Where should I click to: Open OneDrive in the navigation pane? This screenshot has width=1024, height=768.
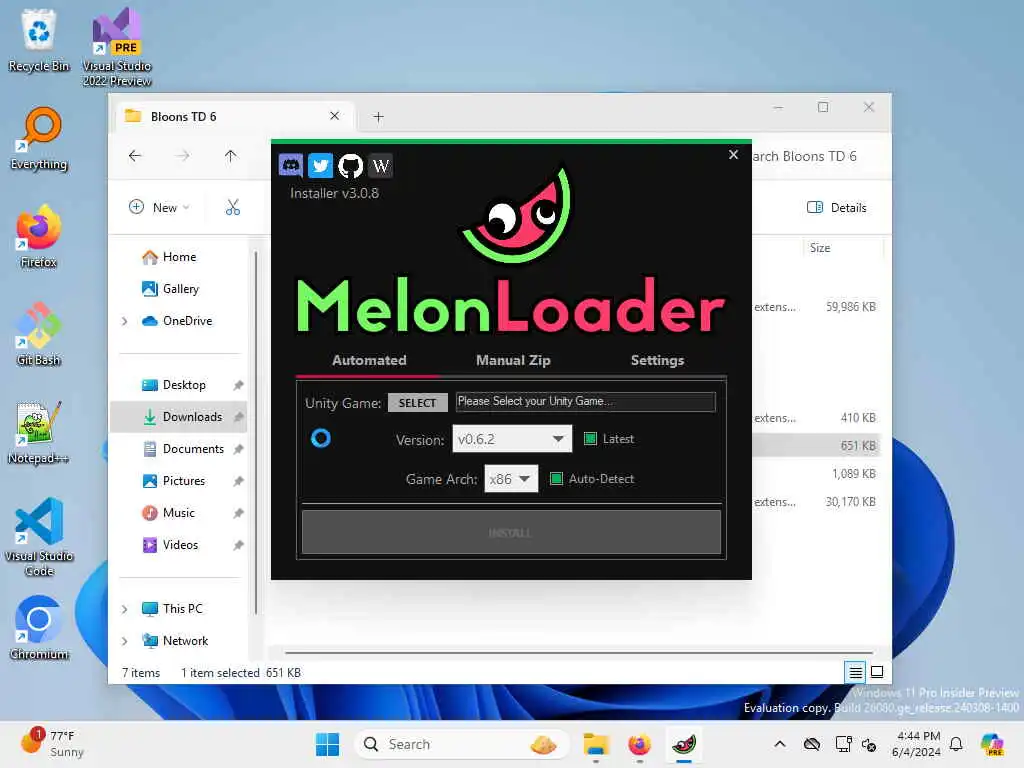(187, 321)
